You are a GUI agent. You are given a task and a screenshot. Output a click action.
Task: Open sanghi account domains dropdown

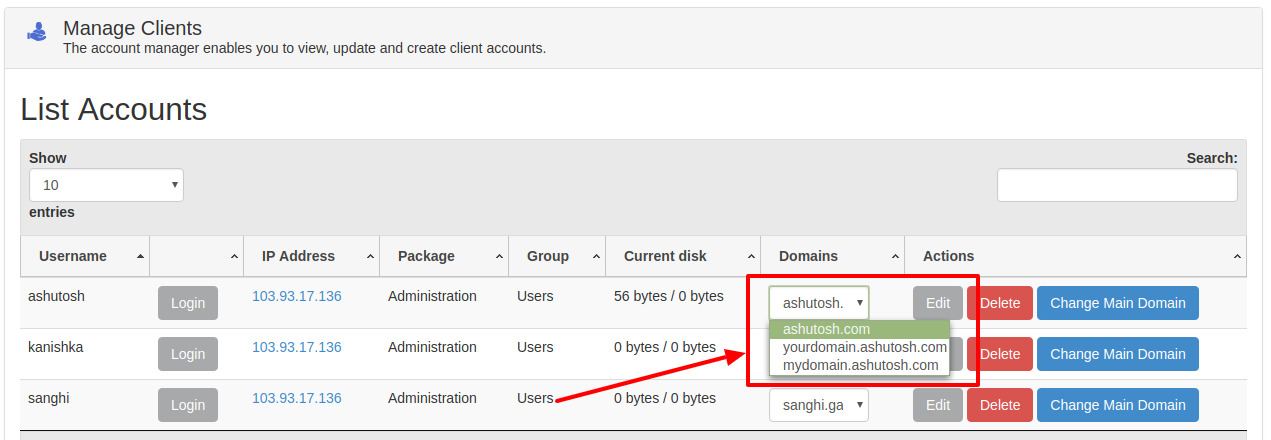[x=819, y=405]
